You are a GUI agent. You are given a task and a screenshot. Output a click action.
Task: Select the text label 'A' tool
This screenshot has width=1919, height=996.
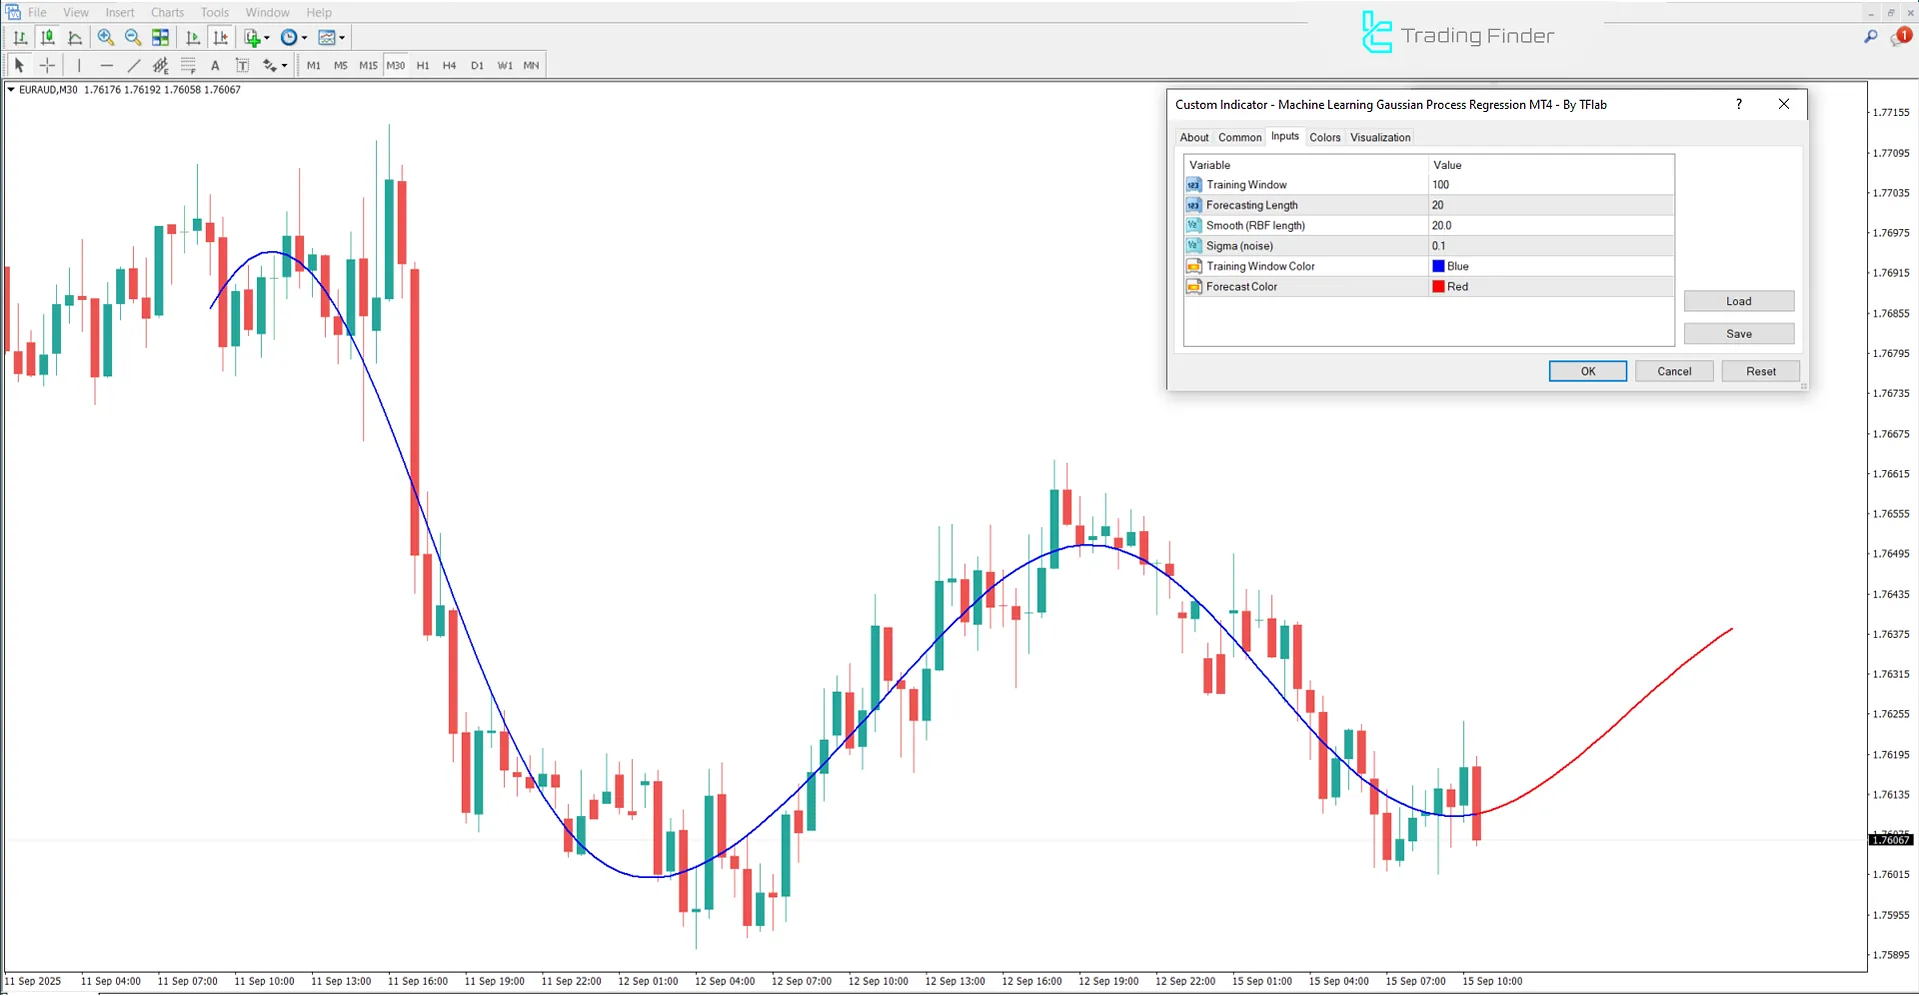click(x=215, y=66)
